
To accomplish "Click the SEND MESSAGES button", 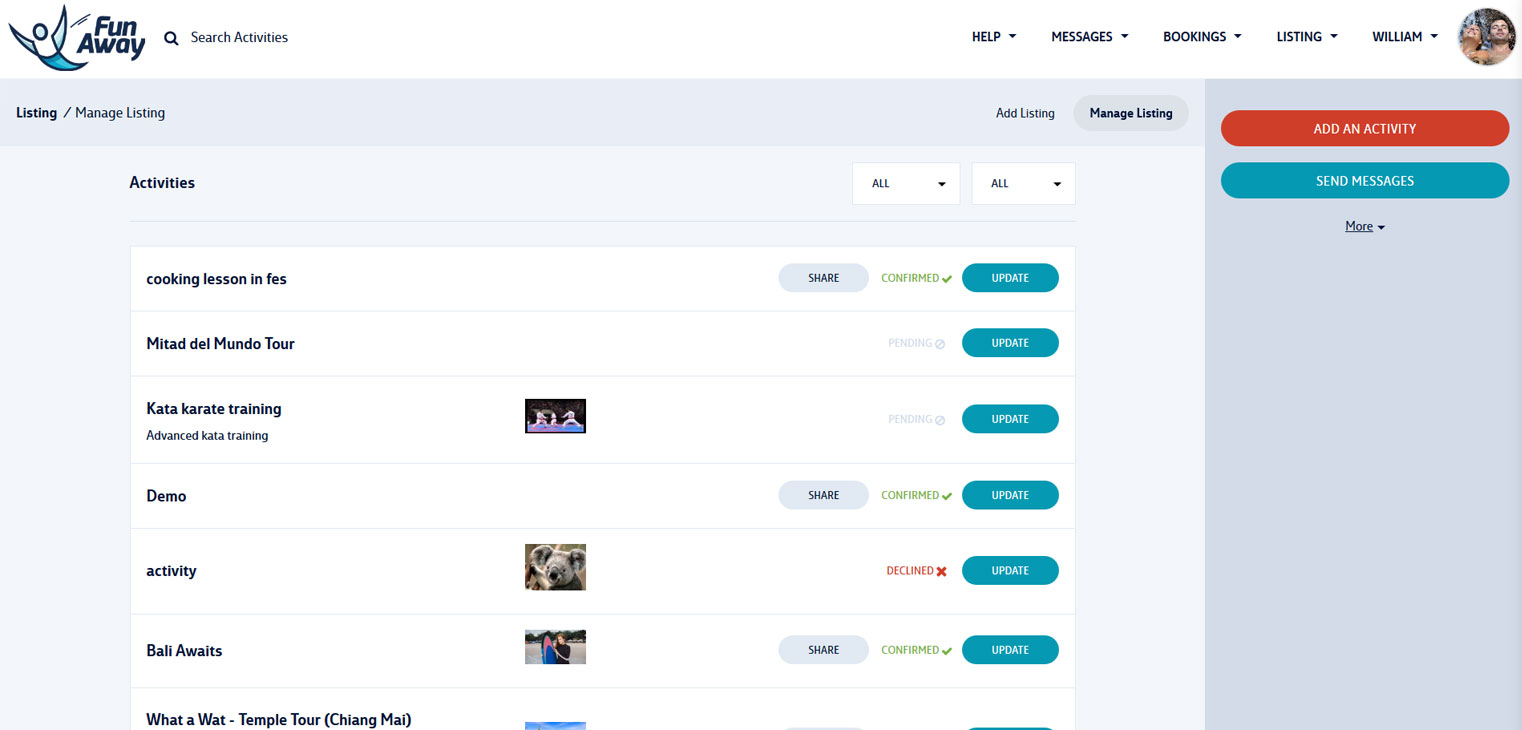I will [x=1364, y=181].
